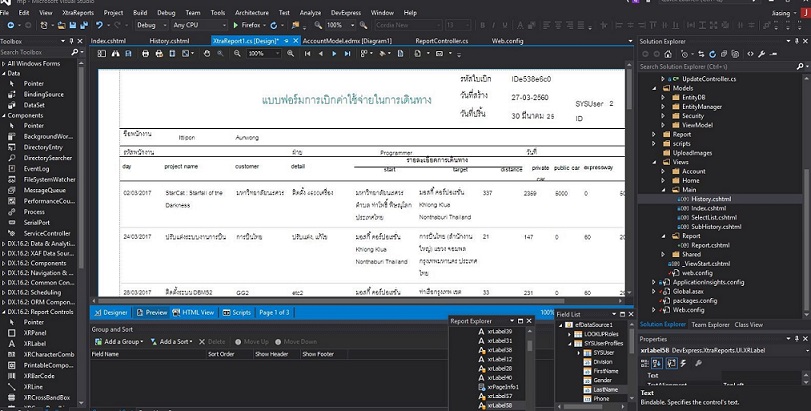Click the print icon in preview toolbar
This screenshot has width=811, height=411.
147,53
